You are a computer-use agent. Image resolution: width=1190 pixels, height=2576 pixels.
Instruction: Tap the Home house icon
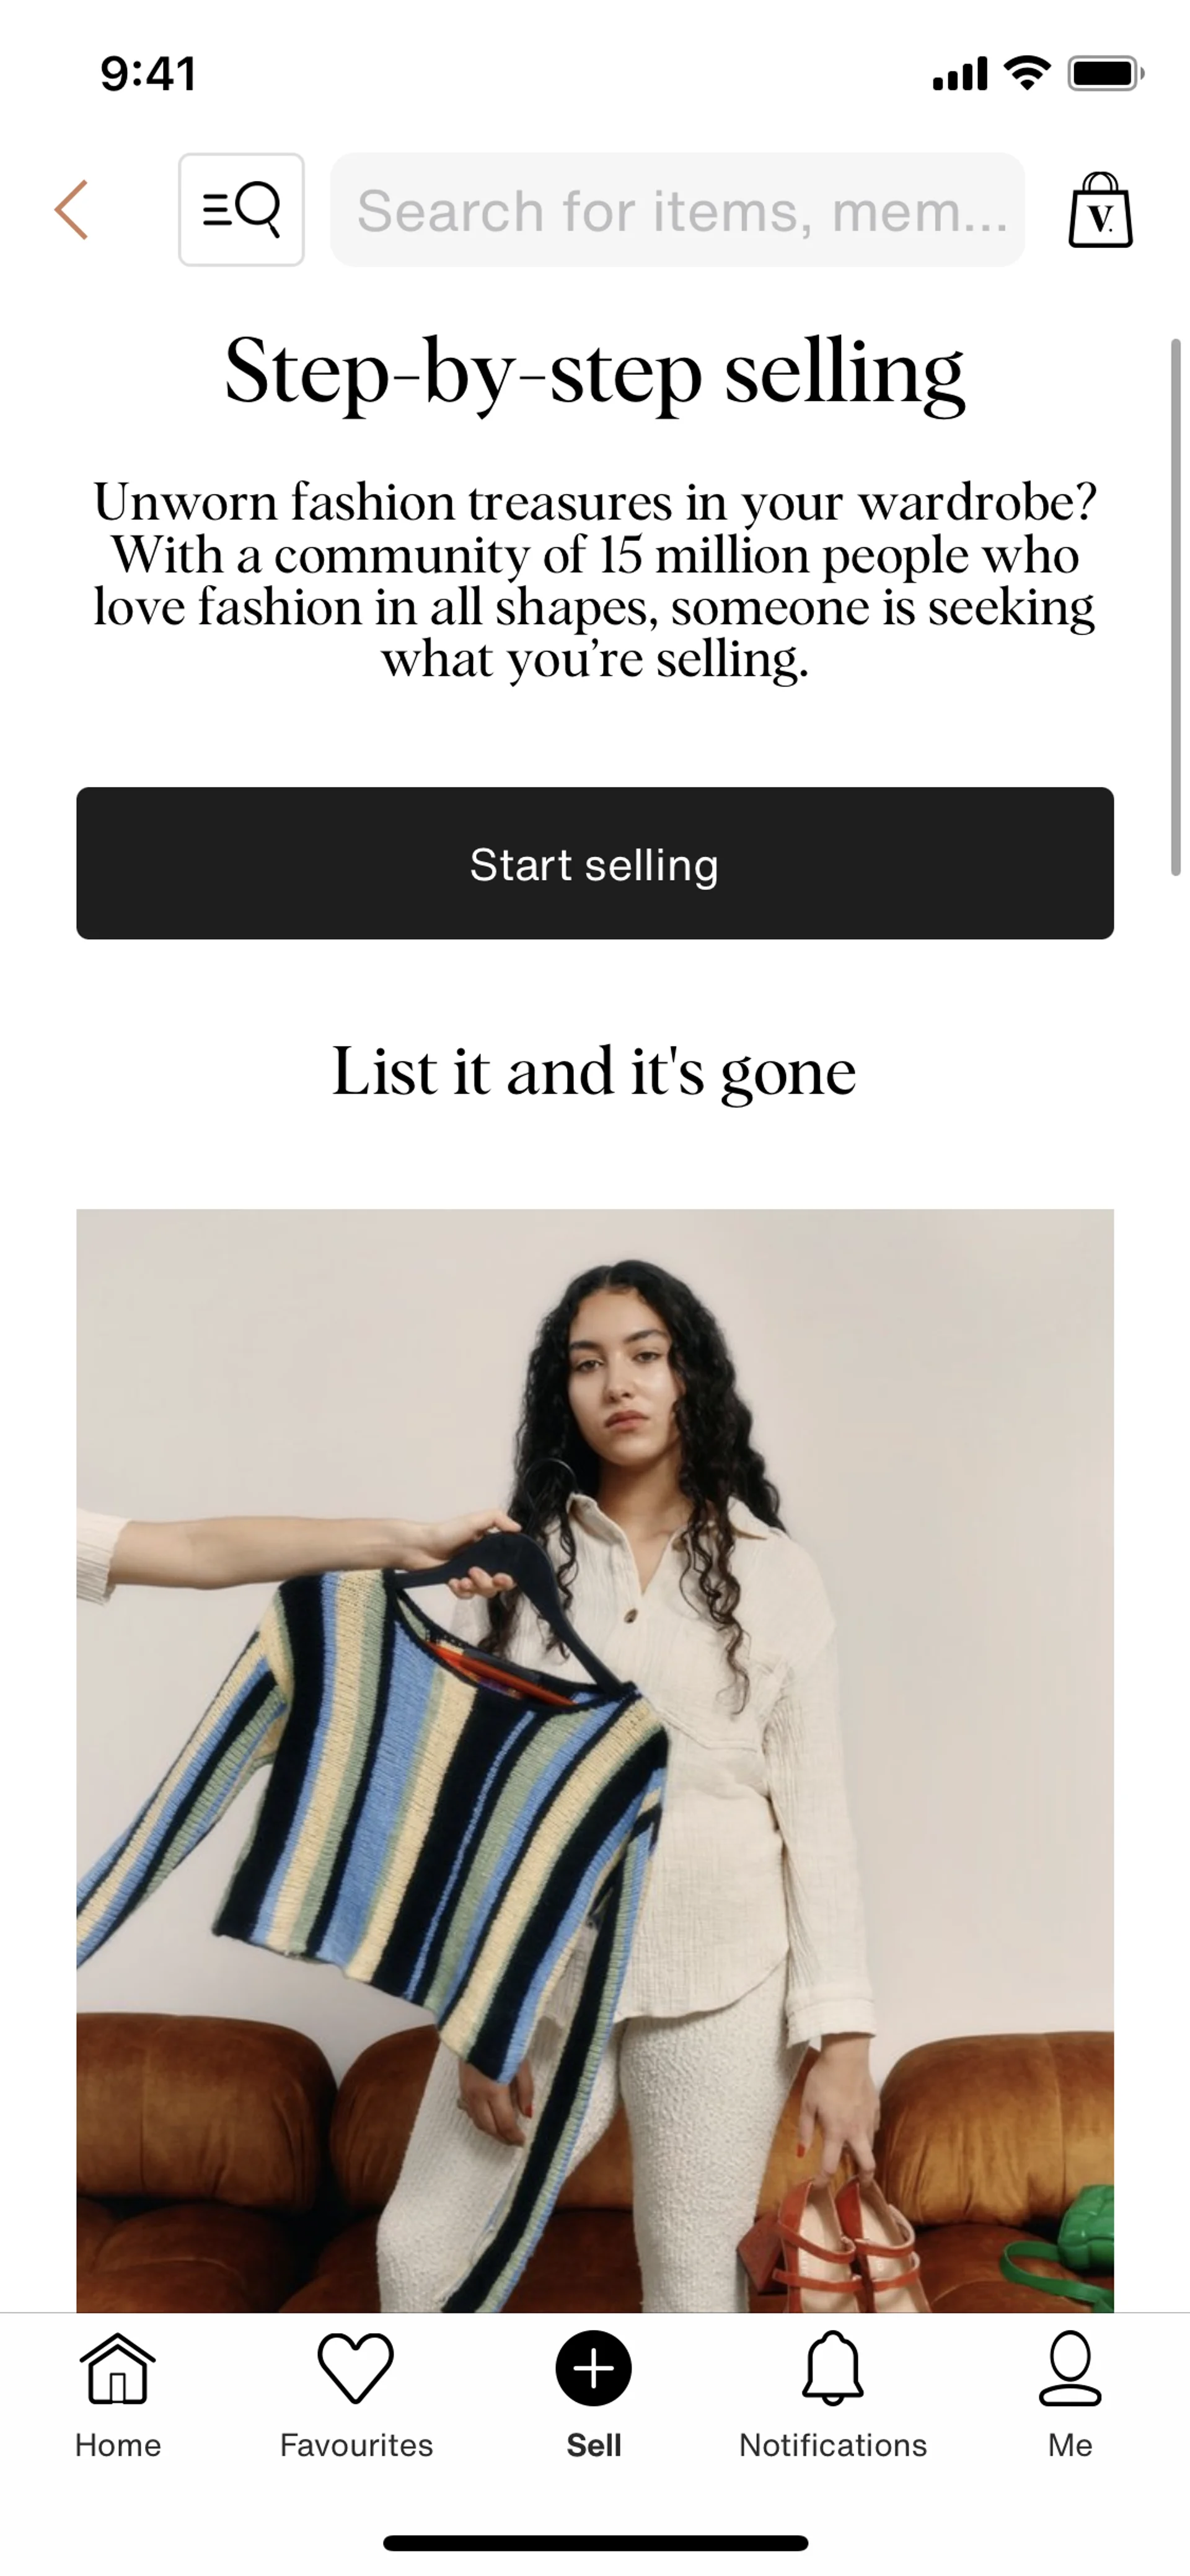tap(118, 2368)
